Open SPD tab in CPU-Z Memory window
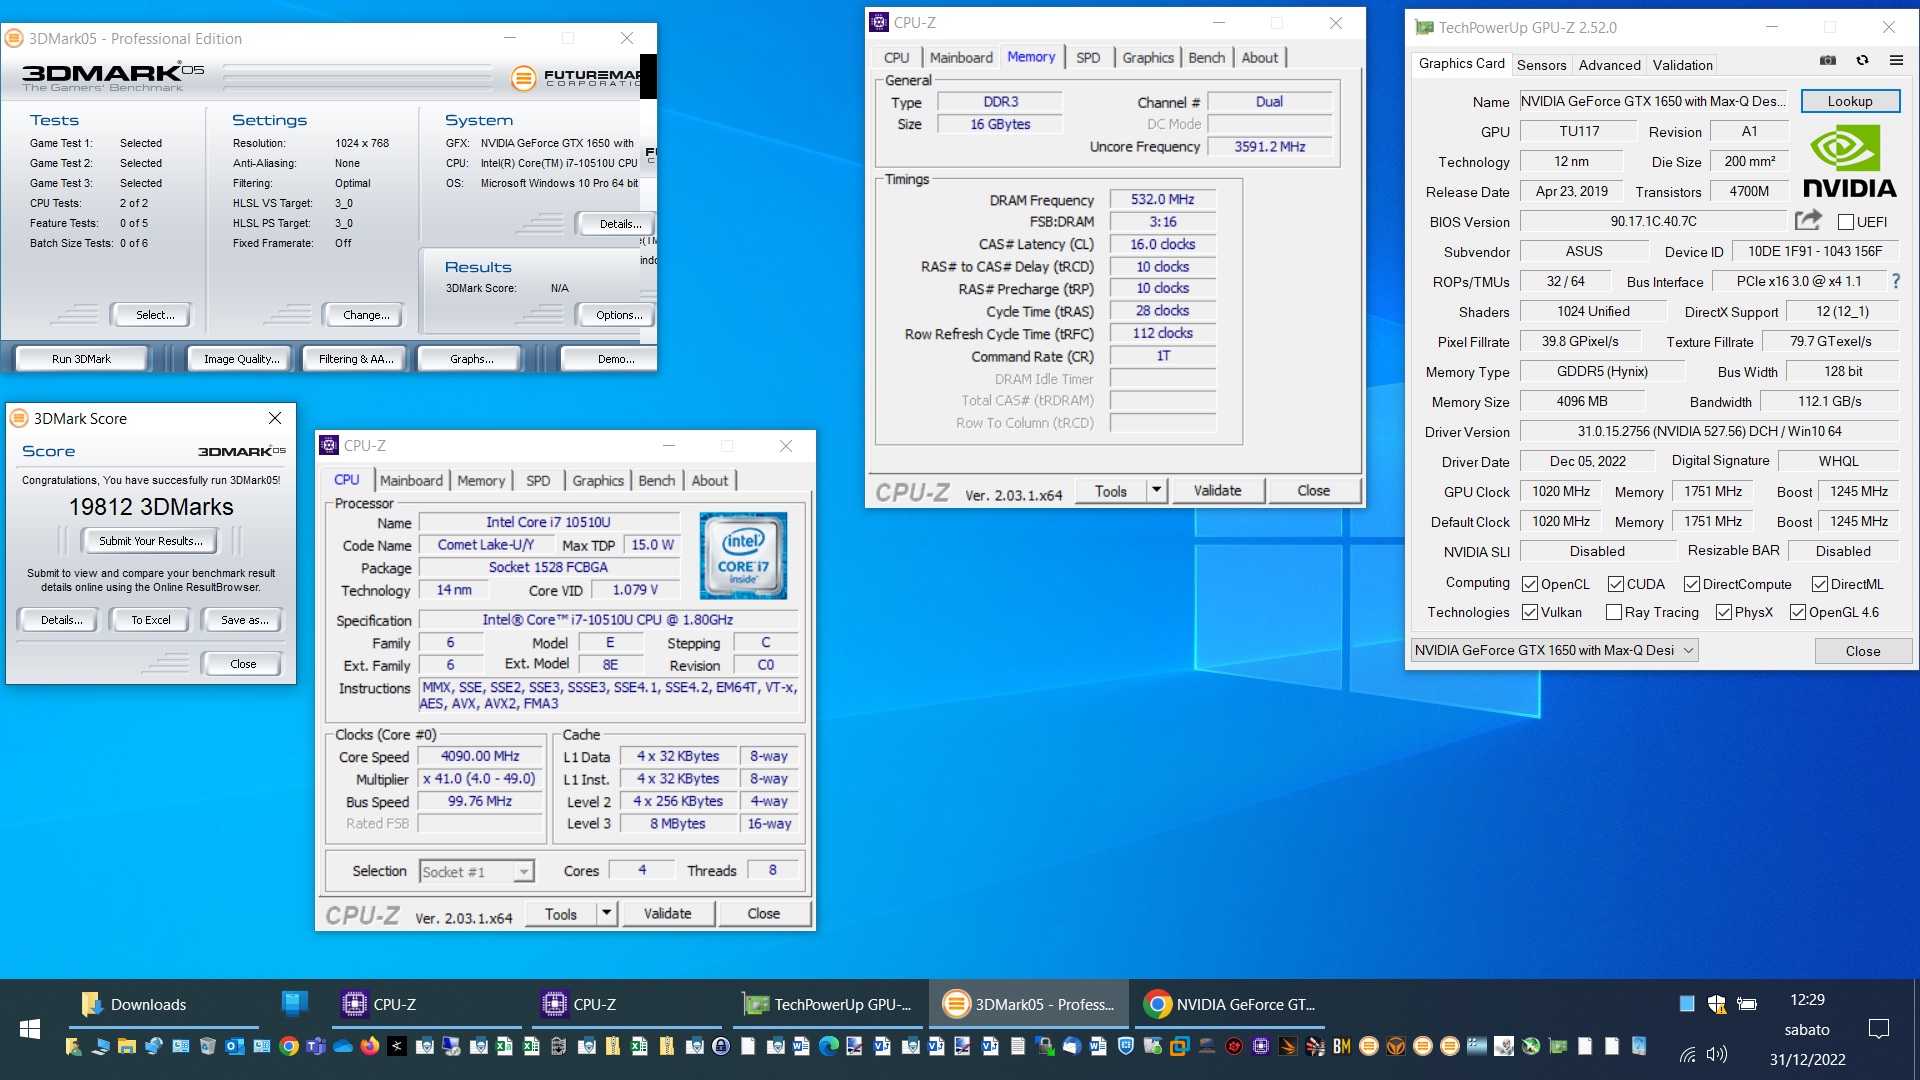This screenshot has height=1080, width=1920. 1088,58
